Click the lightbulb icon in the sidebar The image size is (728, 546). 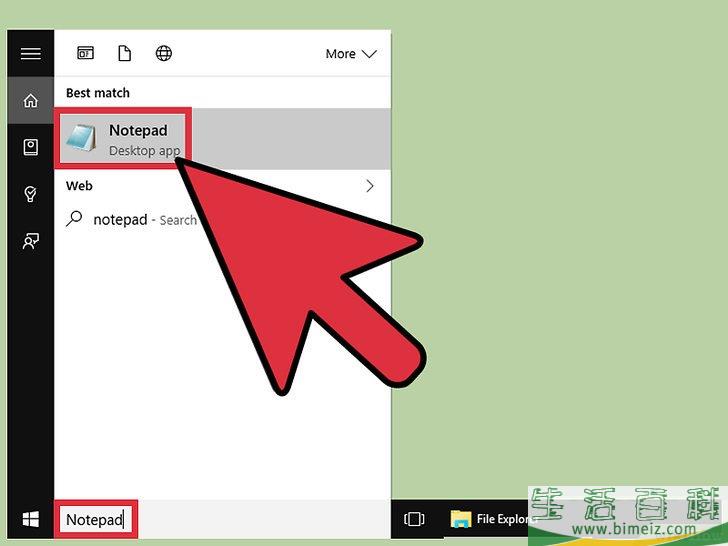point(30,194)
